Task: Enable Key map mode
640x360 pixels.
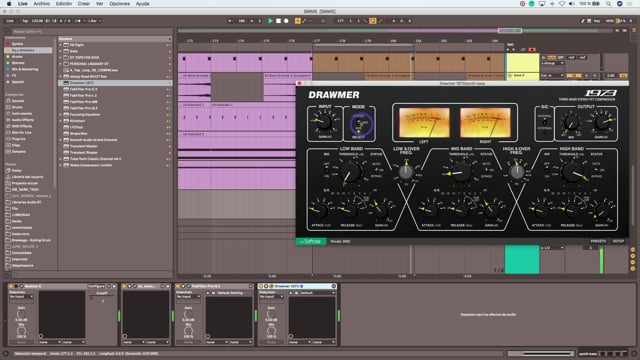Action: (597, 21)
